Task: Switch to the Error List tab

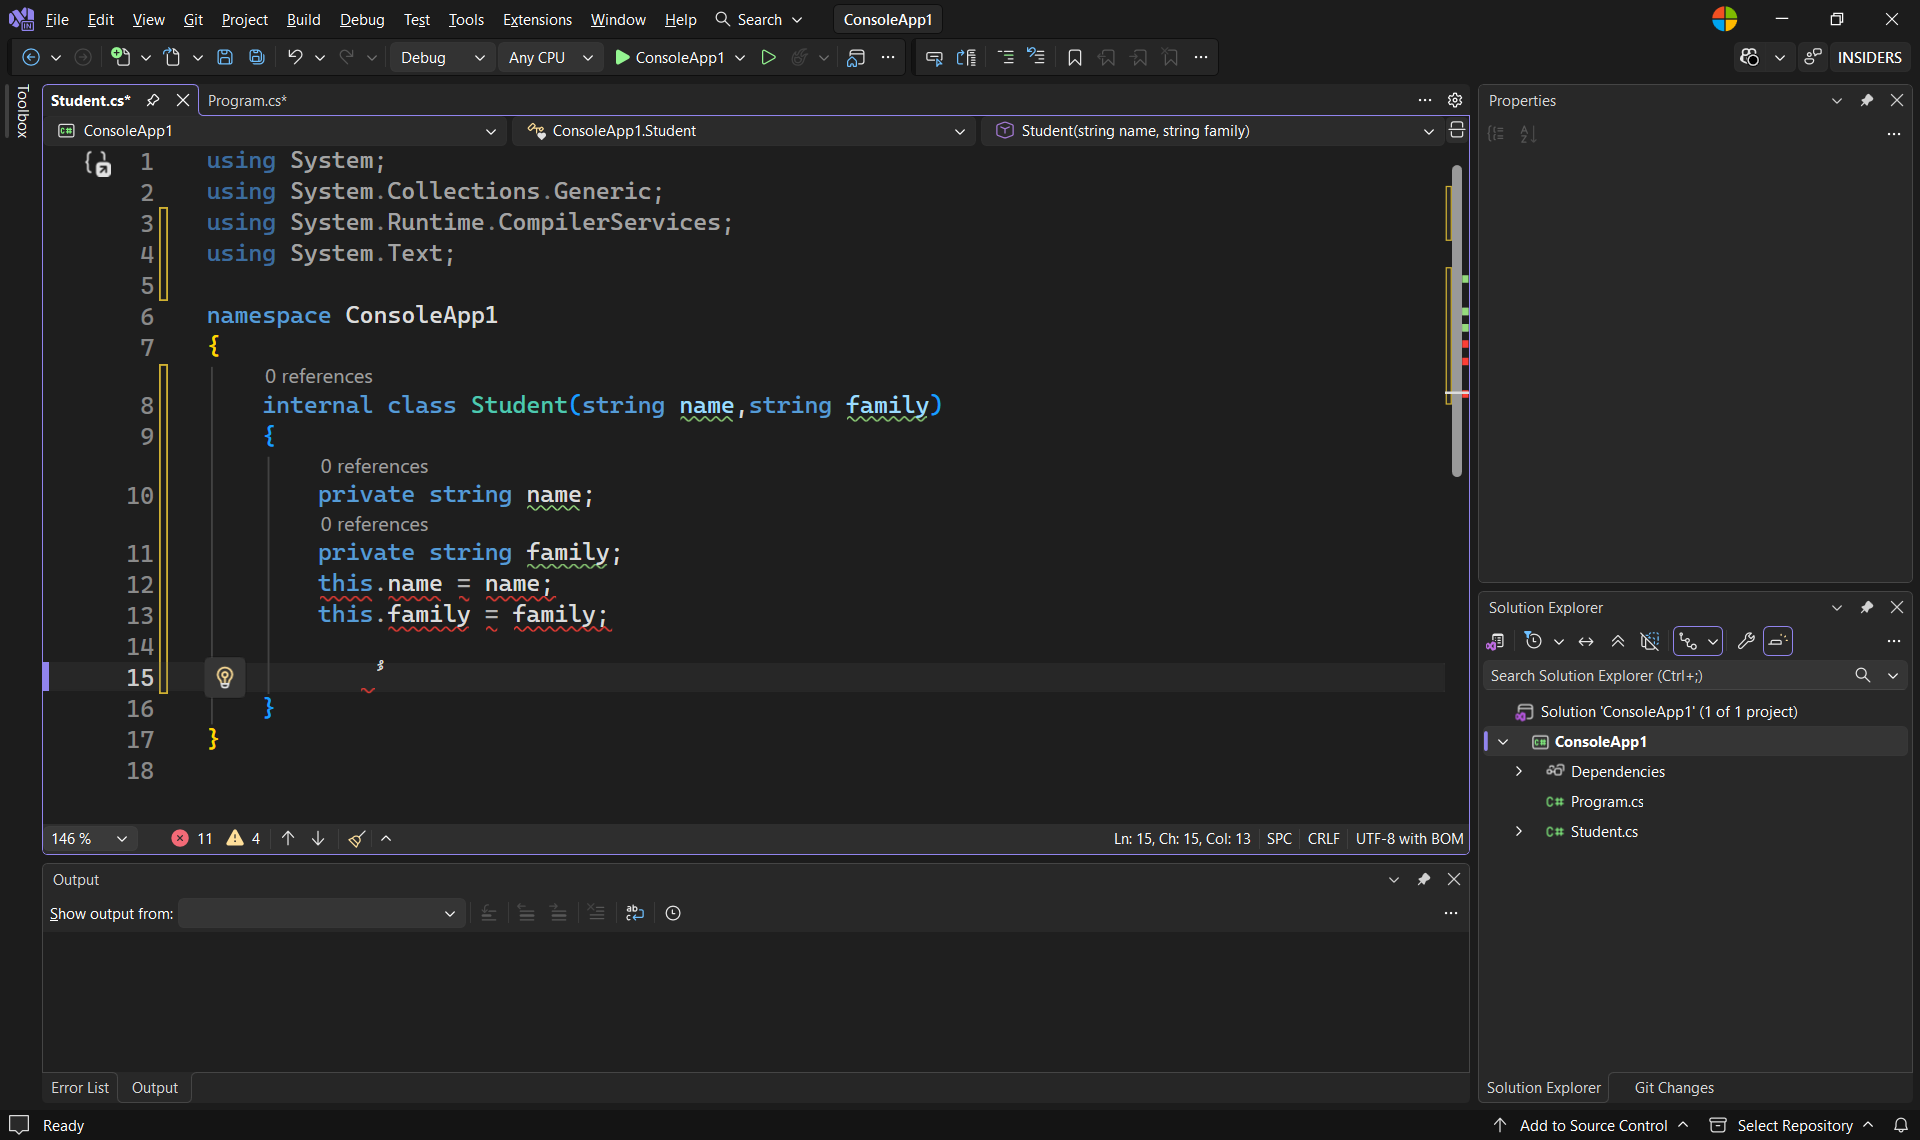Action: click(80, 1088)
